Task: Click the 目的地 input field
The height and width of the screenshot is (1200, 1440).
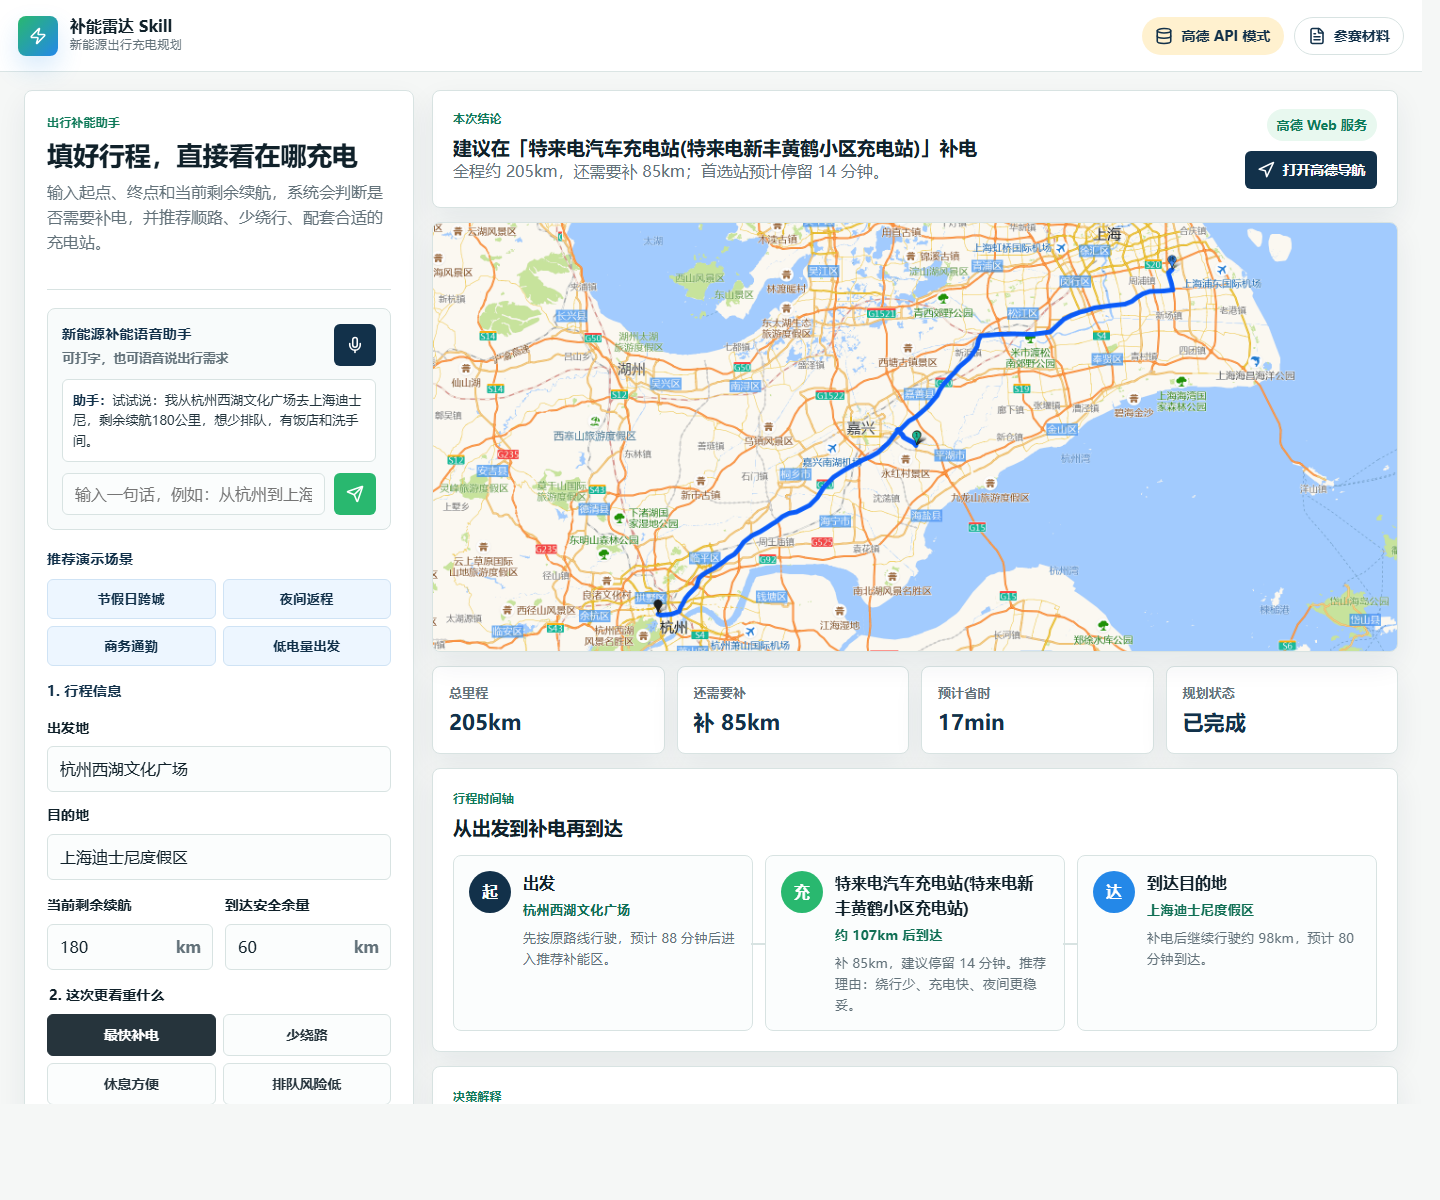Action: point(219,857)
